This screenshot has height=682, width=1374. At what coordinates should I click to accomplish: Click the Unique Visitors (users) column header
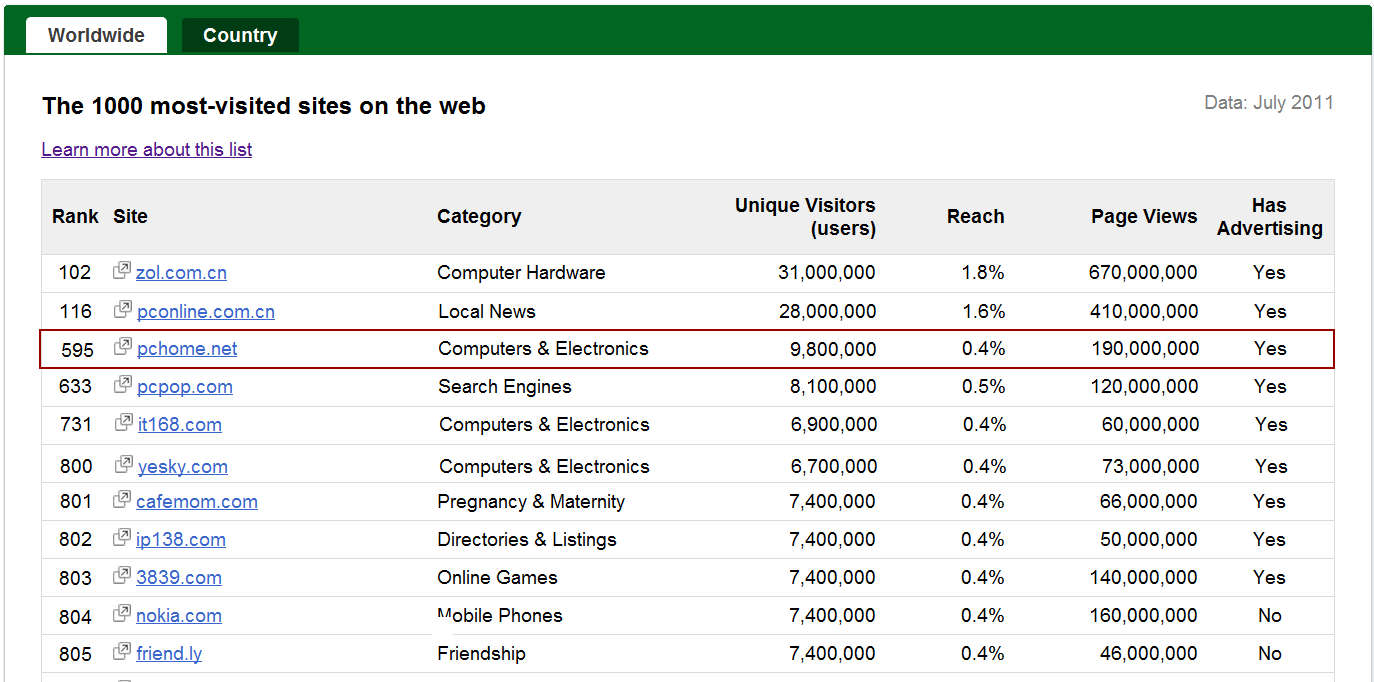[805, 217]
